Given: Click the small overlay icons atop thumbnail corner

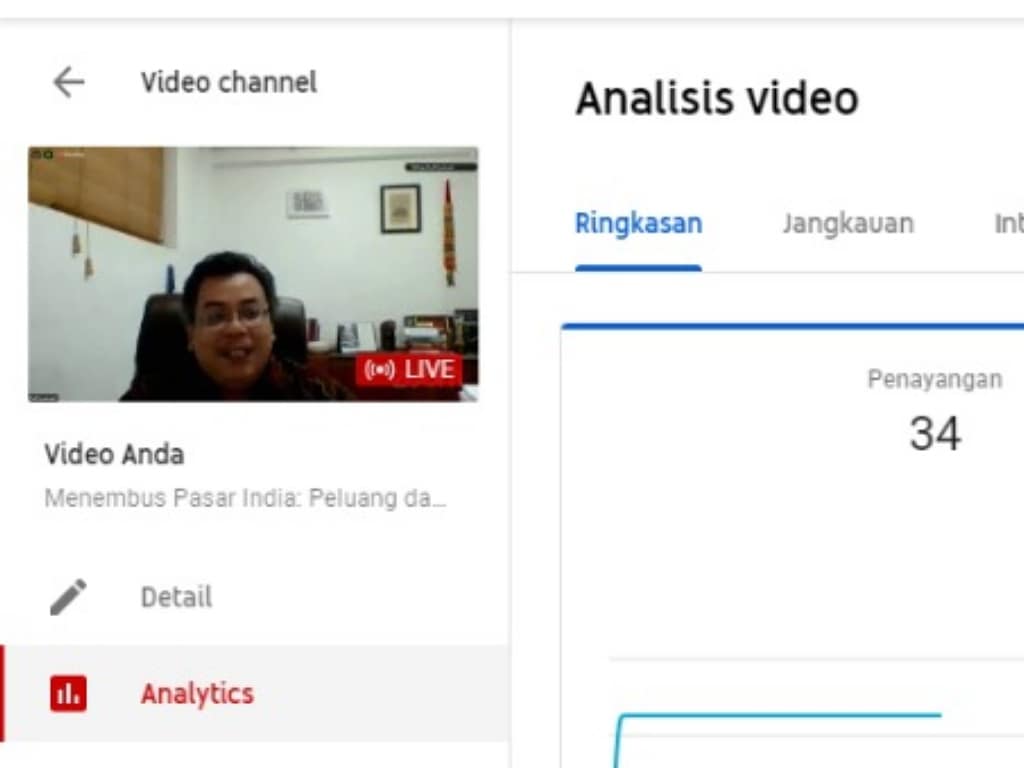Looking at the screenshot, I should [41, 154].
